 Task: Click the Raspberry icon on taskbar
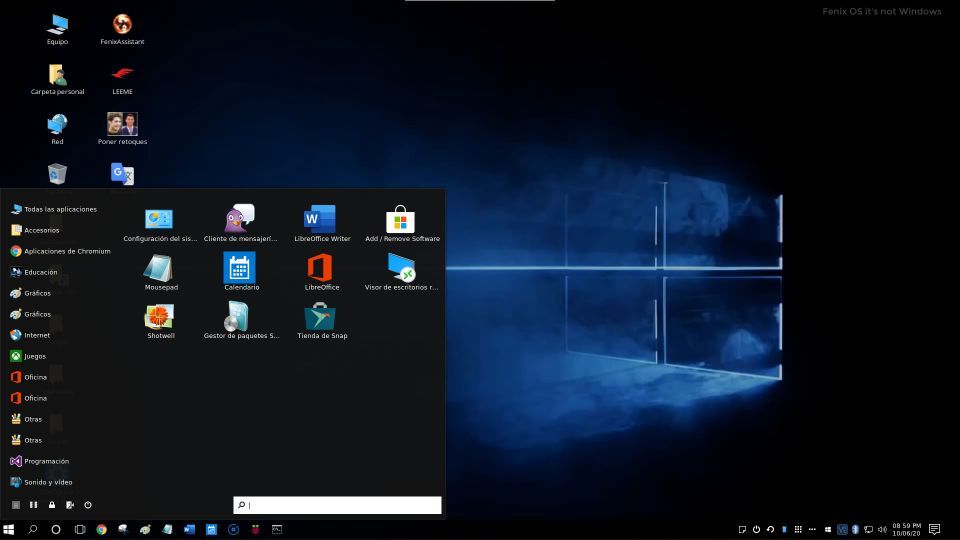pyautogui.click(x=255, y=530)
